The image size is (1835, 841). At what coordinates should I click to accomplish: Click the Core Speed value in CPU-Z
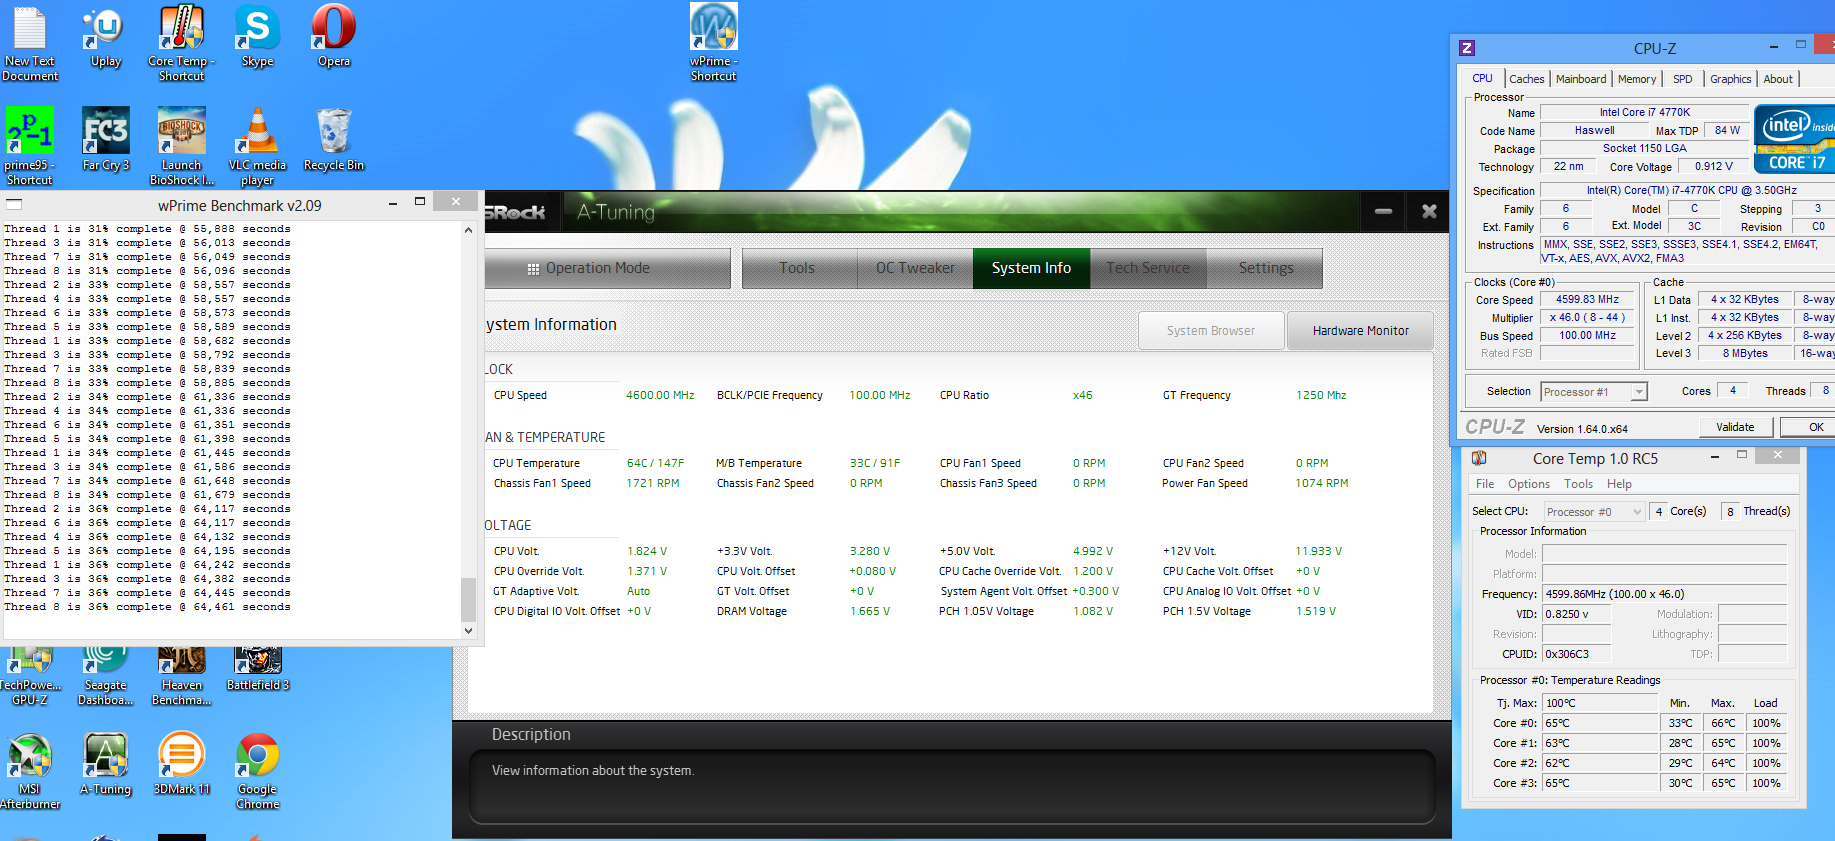coord(1587,300)
